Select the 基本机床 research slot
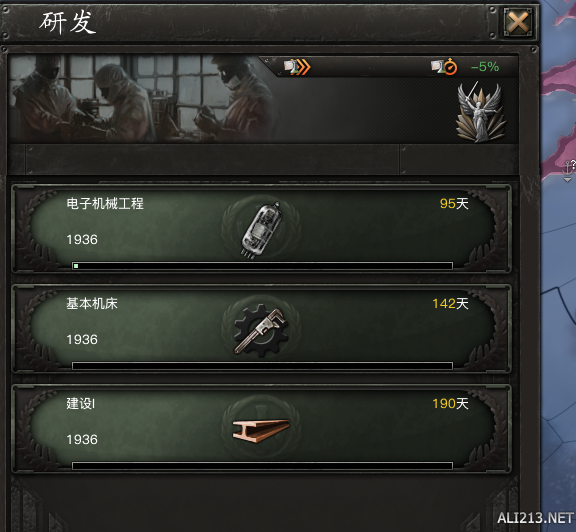Image resolution: width=576 pixels, height=532 pixels. (x=261, y=330)
